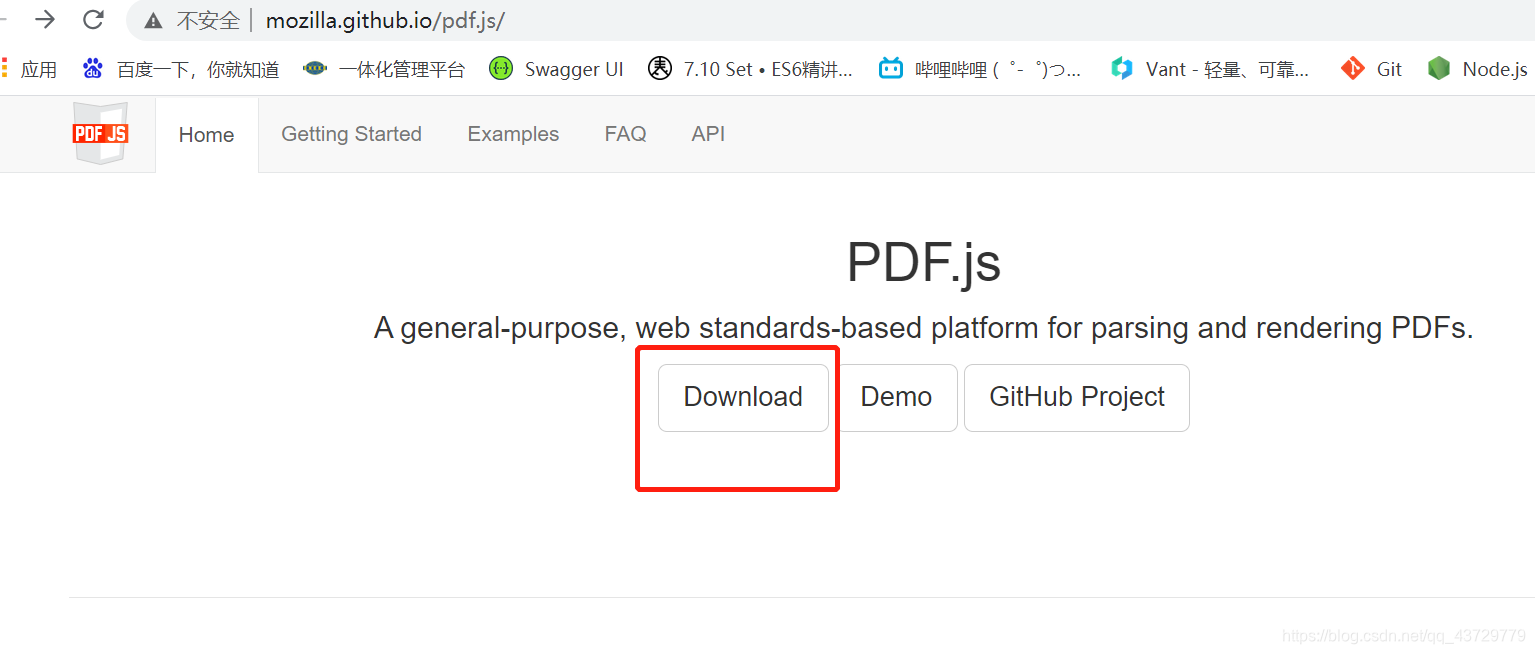
Task: Click the bilibili TV icon bookmark
Action: tap(890, 69)
